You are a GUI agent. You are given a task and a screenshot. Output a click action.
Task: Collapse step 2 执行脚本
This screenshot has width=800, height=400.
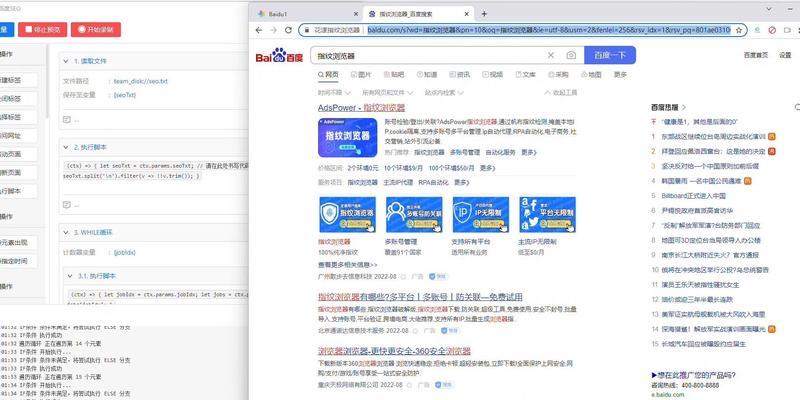click(x=66, y=147)
